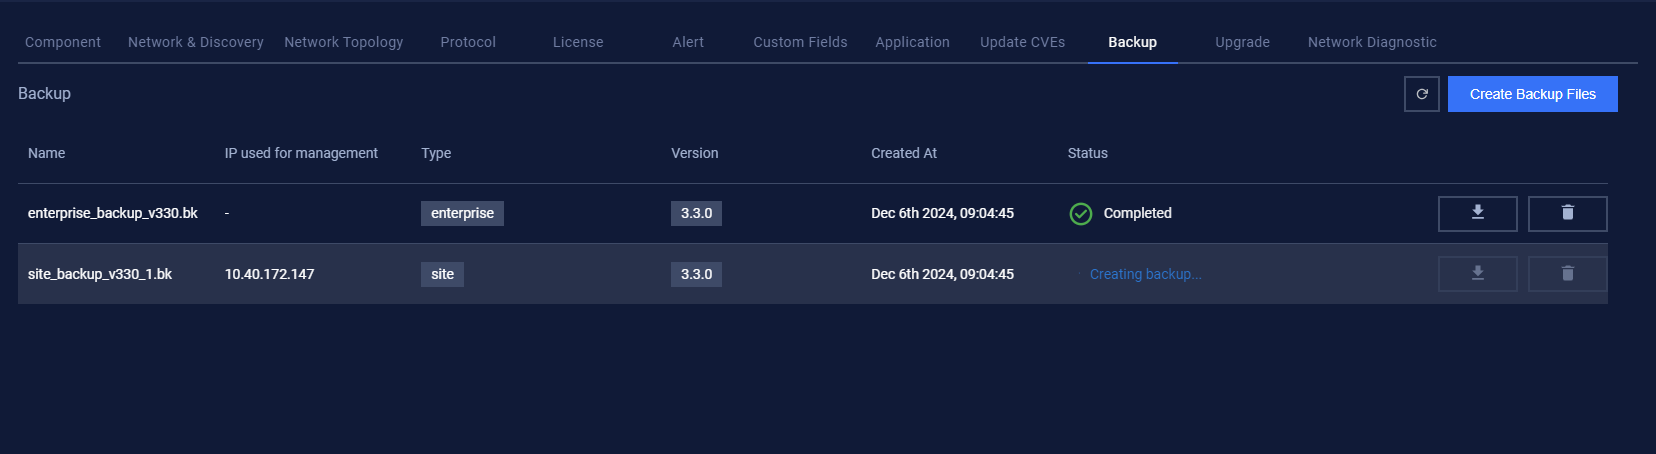The image size is (1656, 454).
Task: Open the Component tab
Action: (63, 42)
